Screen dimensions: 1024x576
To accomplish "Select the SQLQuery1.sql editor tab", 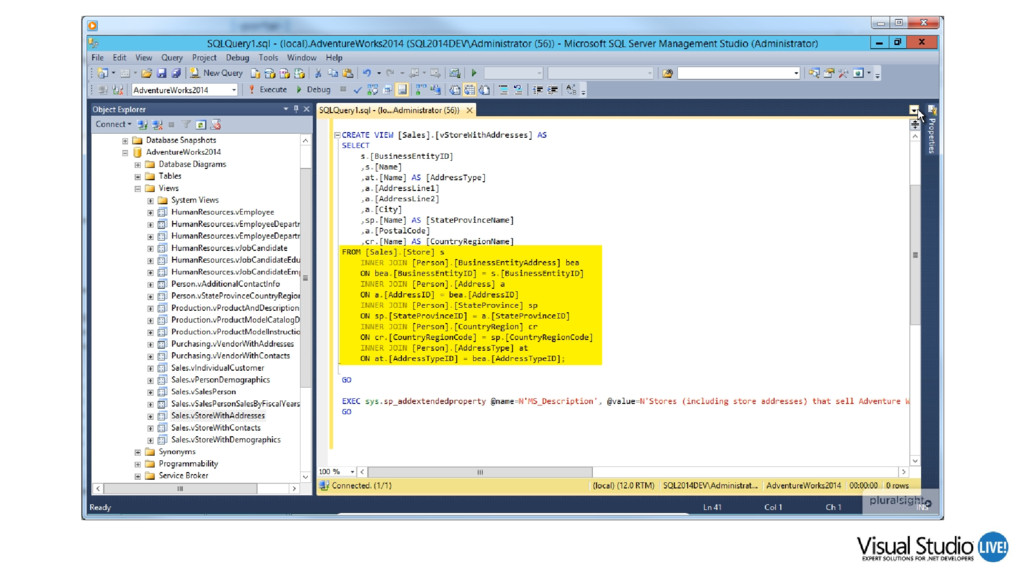I will pos(389,110).
